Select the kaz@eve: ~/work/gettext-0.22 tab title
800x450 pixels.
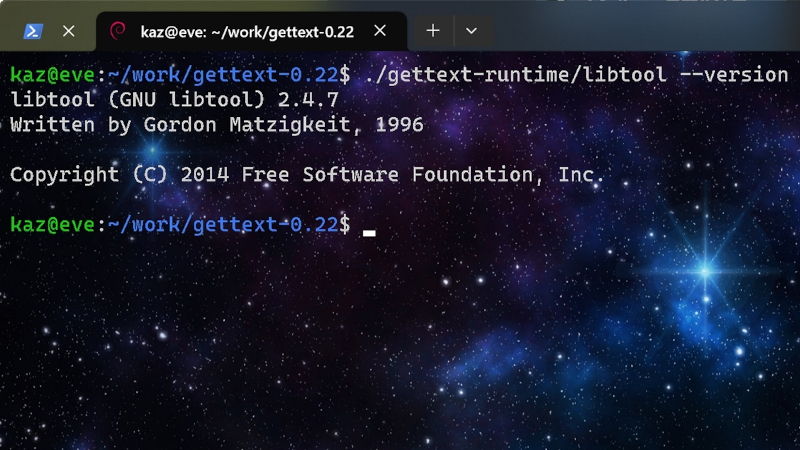pos(247,32)
